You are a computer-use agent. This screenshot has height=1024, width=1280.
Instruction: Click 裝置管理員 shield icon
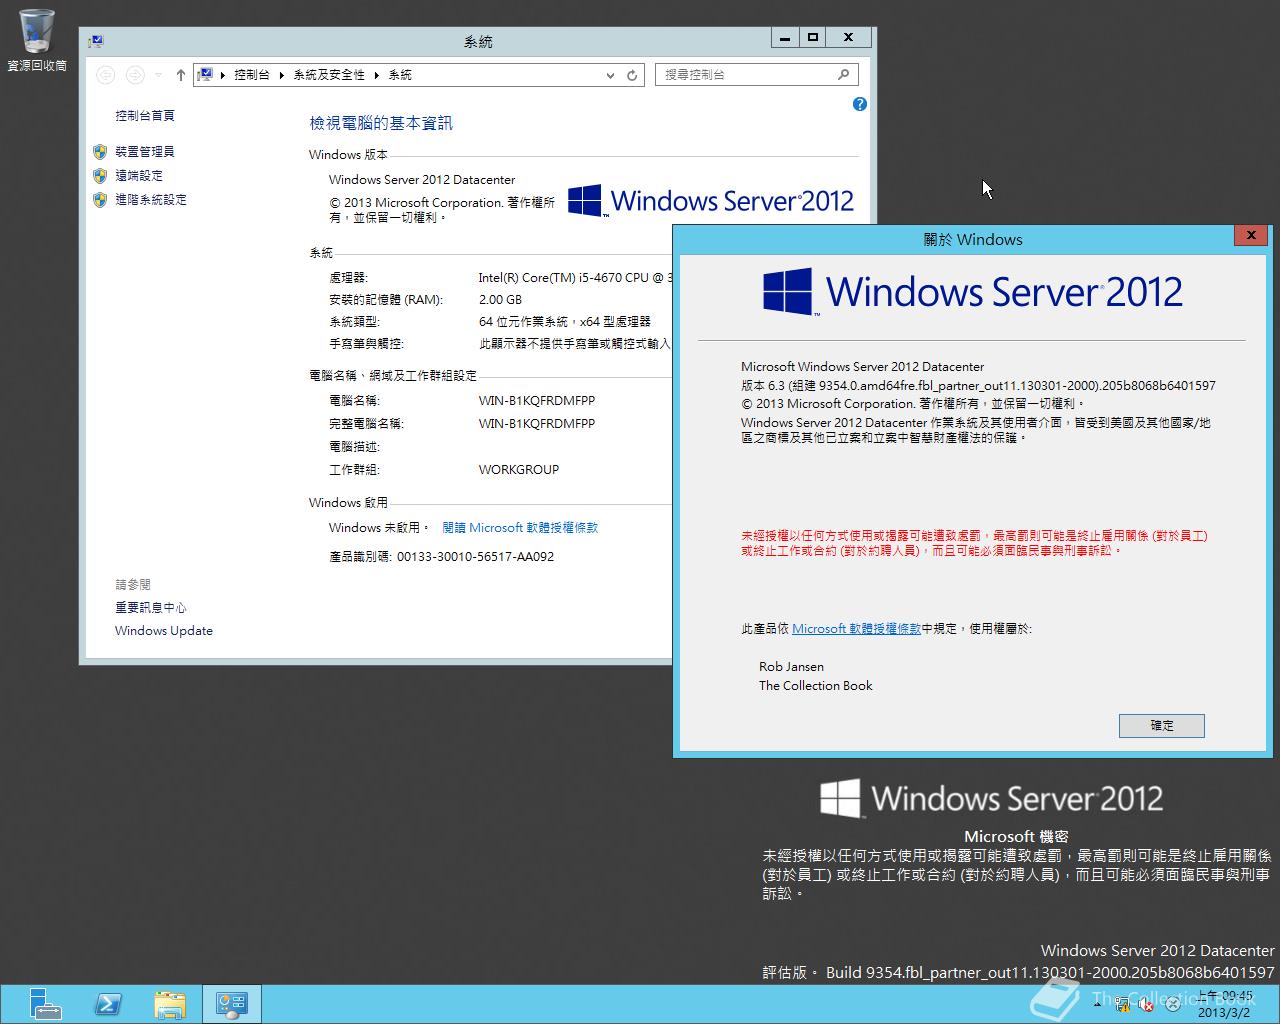pyautogui.click(x=100, y=152)
